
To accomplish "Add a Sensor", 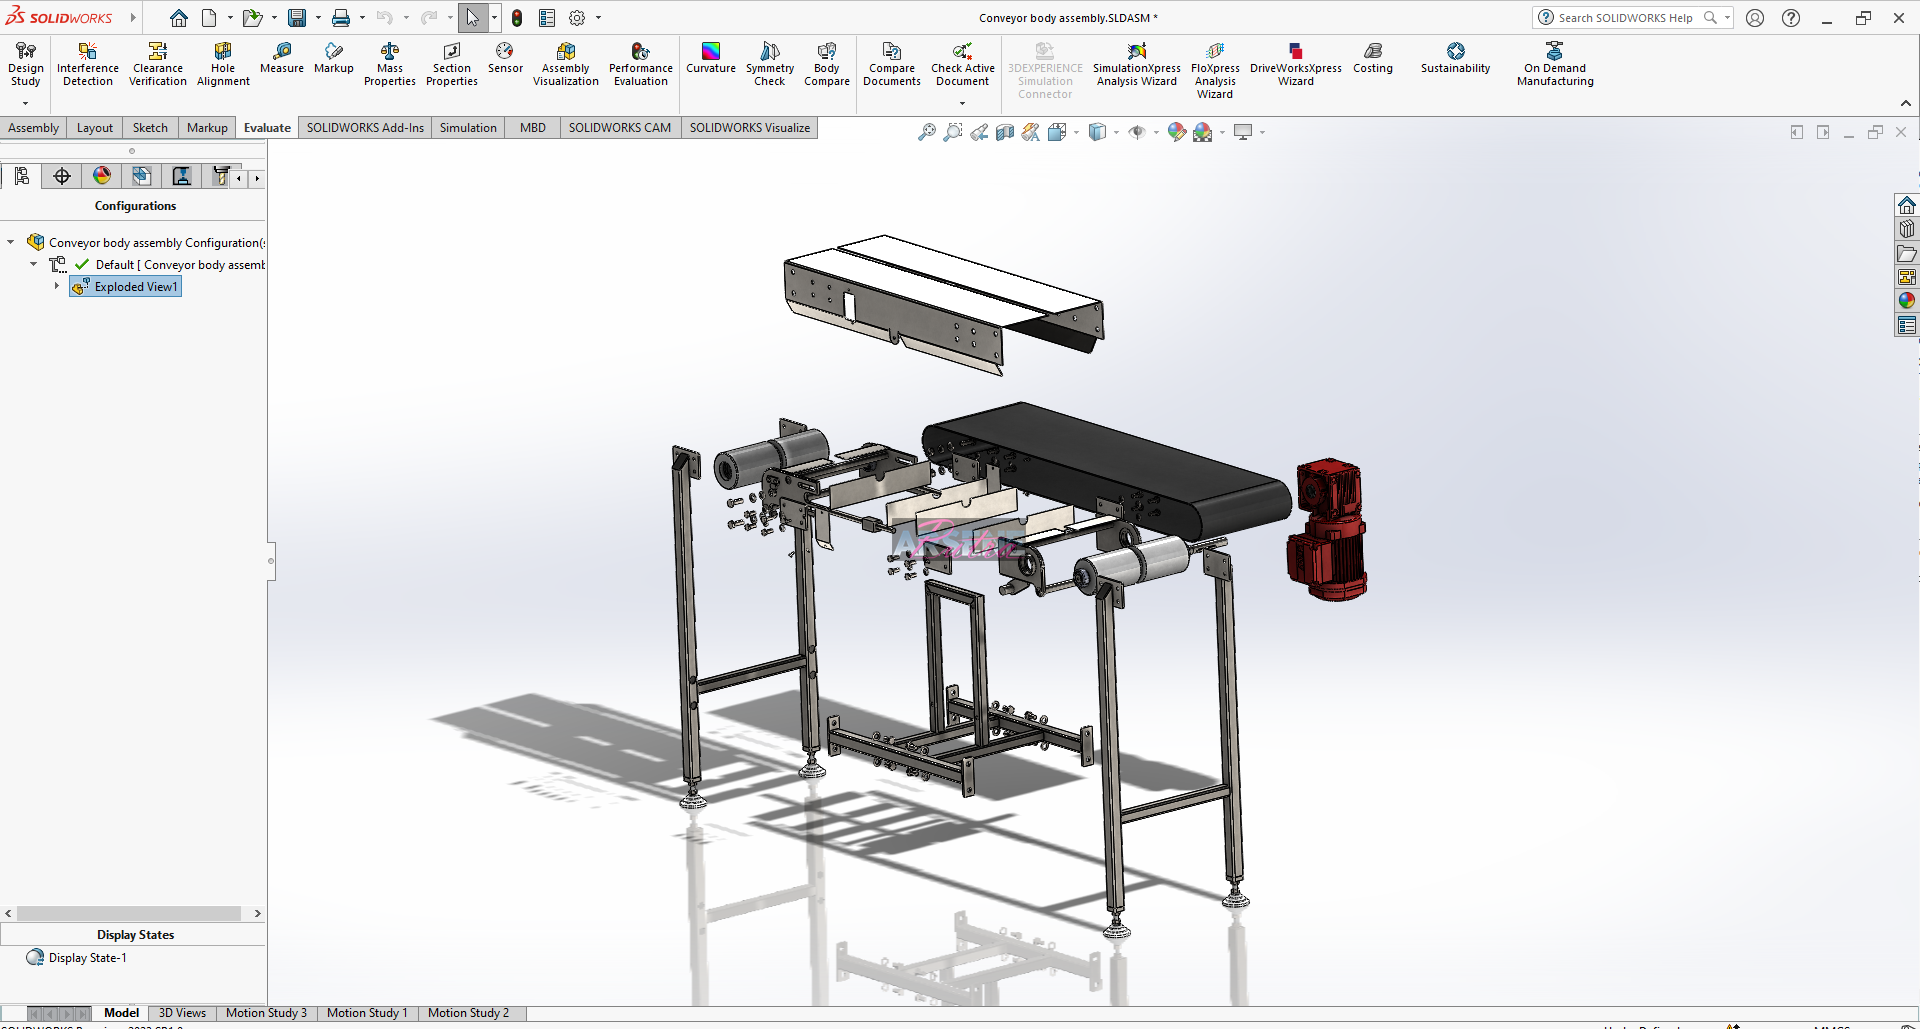I will pos(505,58).
